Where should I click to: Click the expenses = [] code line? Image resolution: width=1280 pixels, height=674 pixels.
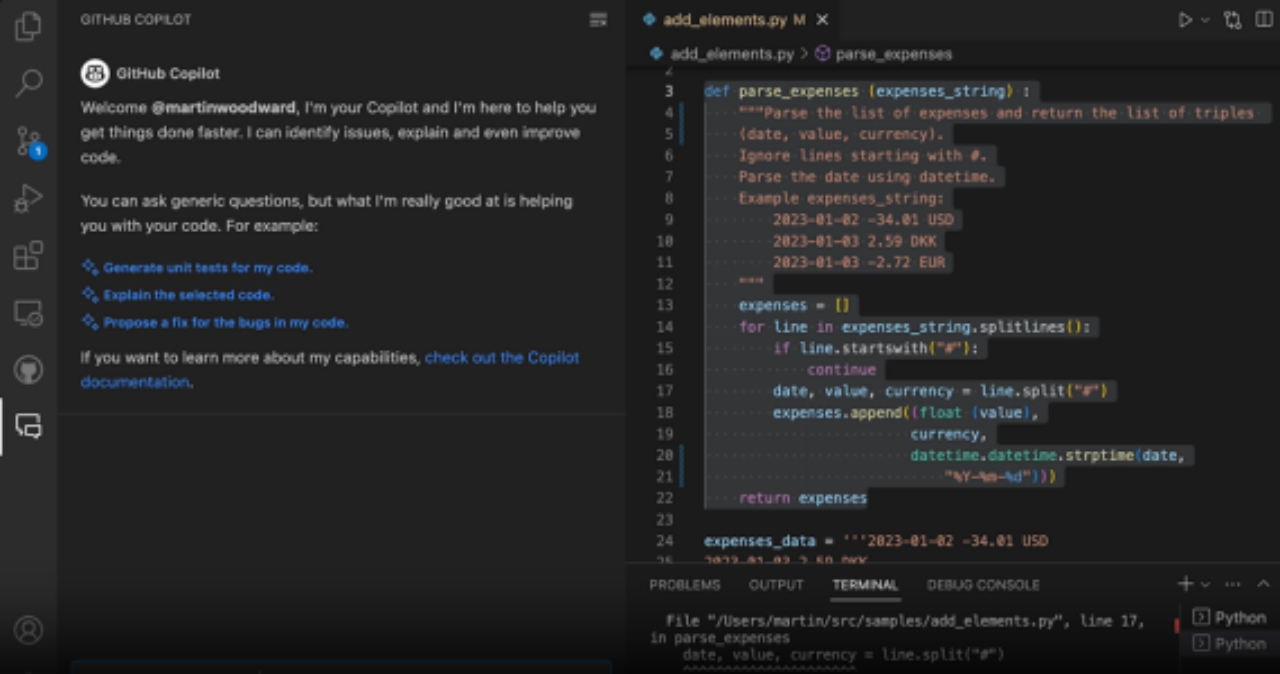click(x=794, y=305)
